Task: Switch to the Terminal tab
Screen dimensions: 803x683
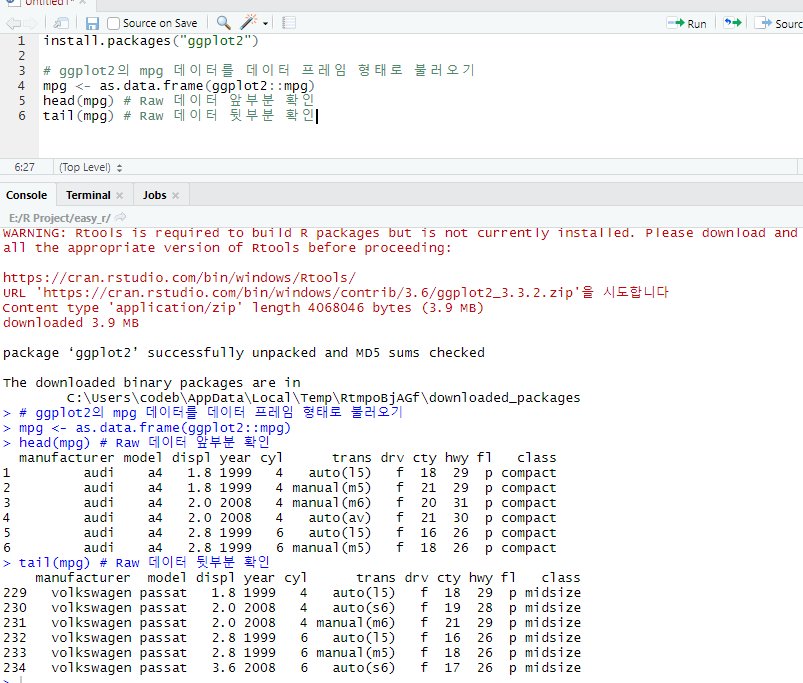Action: point(88,195)
